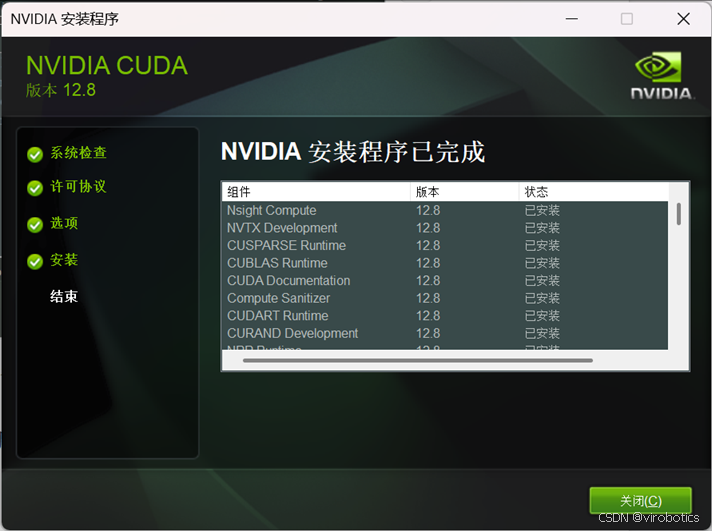Click the 版本 12.8 label under NVIDIA CUDA

[x=61, y=90]
